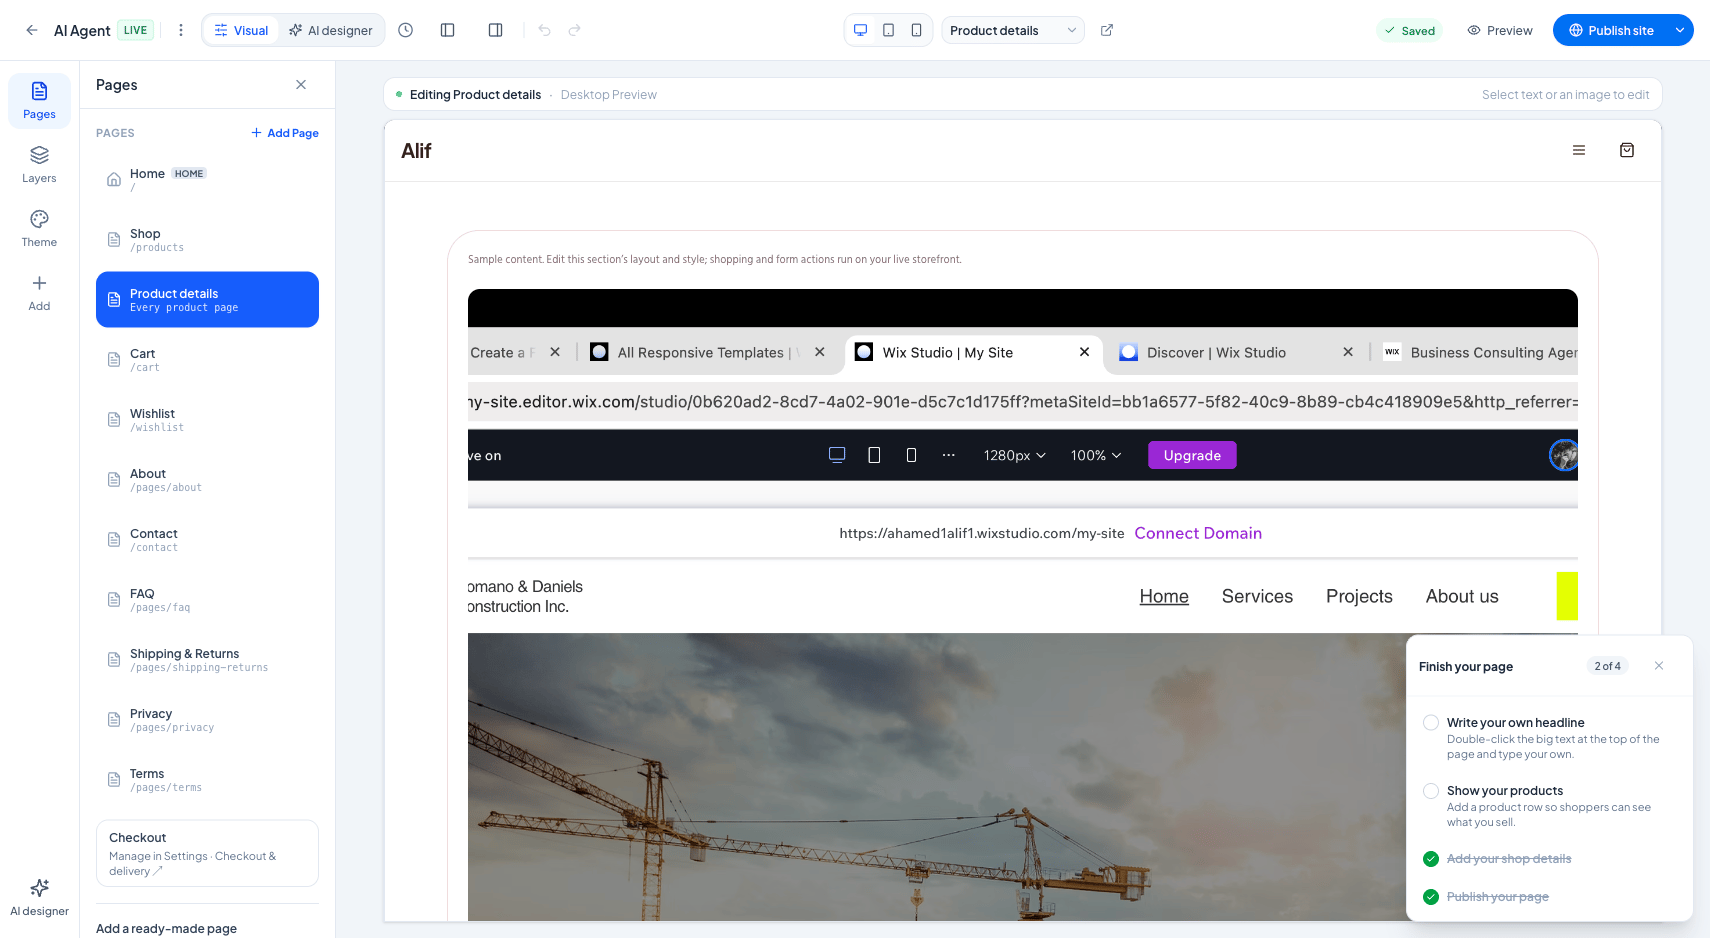The height and width of the screenshot is (938, 1710).
Task: Open Layers in the left sidebar
Action: [x=39, y=164]
